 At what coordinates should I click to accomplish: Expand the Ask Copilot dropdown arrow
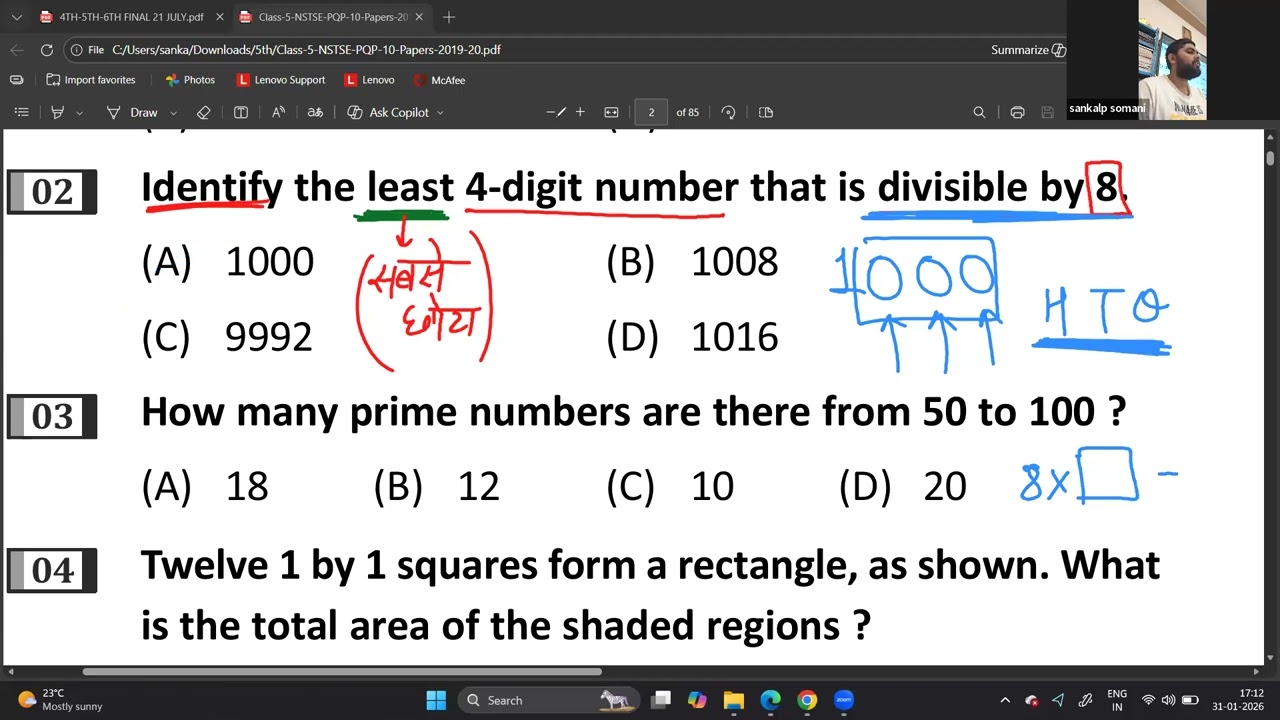(x=440, y=113)
